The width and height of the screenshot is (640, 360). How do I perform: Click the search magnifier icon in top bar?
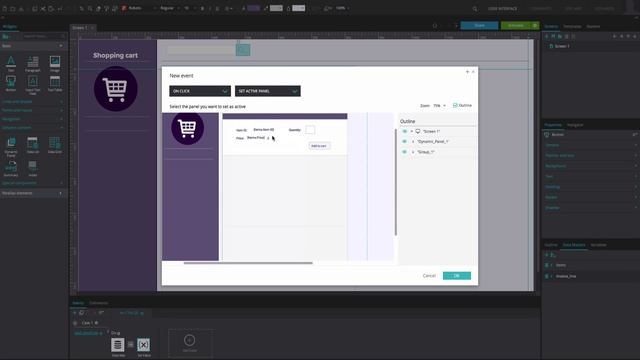(x=475, y=9)
